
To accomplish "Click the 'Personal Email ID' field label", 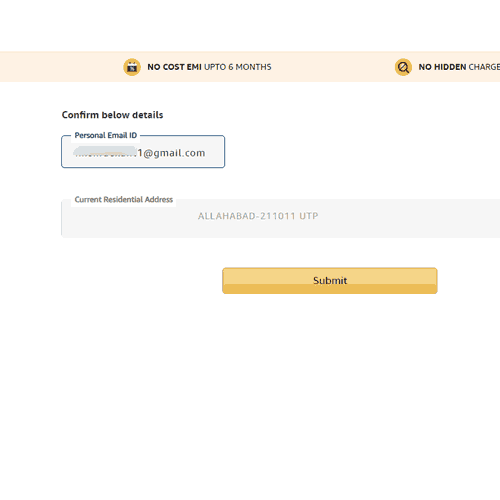I will 106,135.
